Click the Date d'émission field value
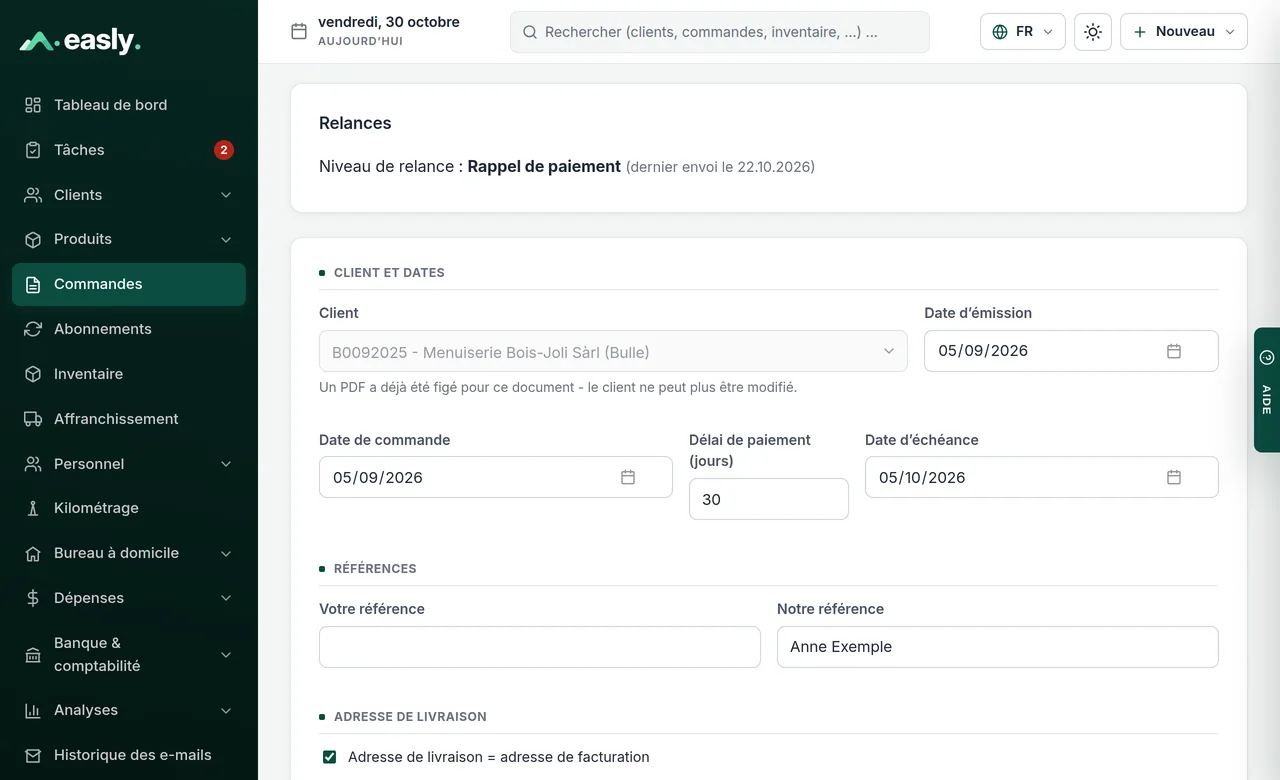This screenshot has width=1280, height=780. click(x=983, y=351)
